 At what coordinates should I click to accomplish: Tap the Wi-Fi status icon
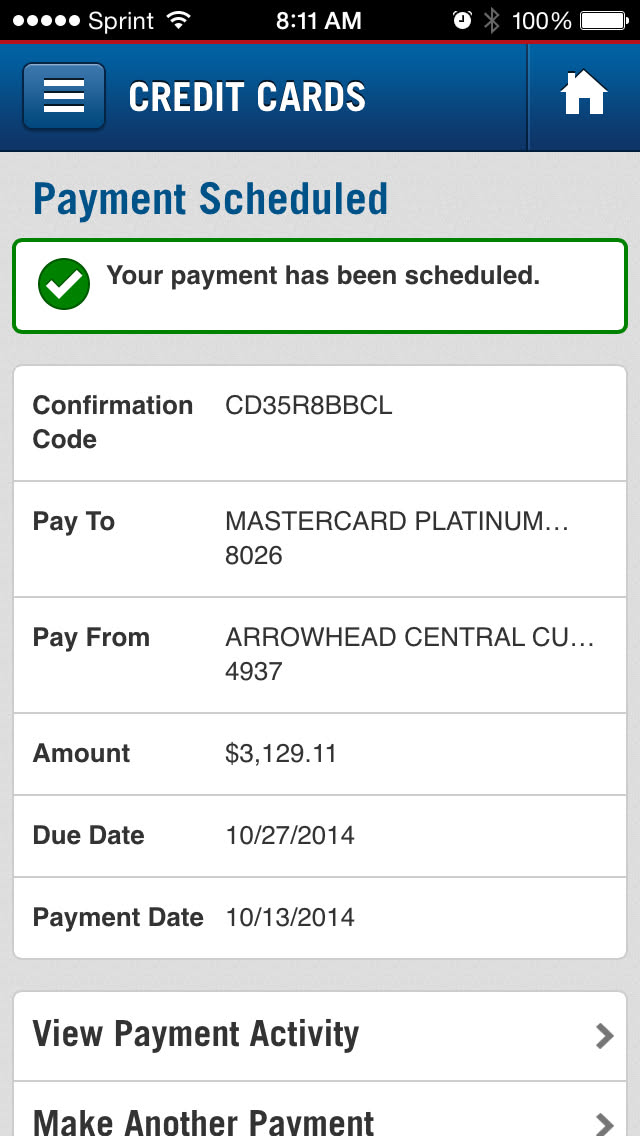(180, 20)
